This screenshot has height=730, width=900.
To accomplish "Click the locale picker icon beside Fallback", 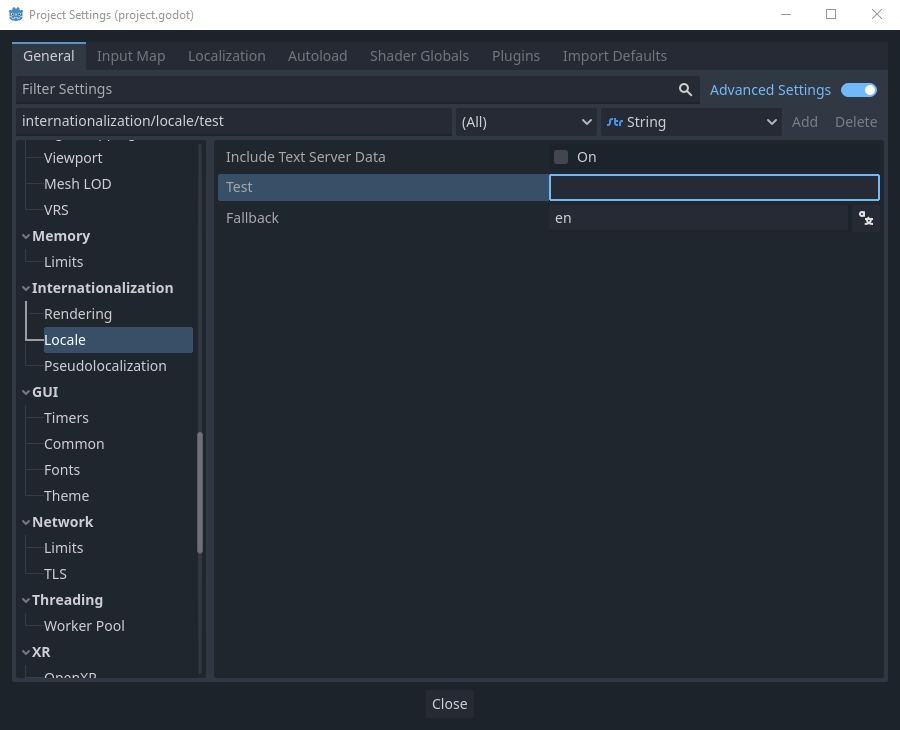I will [866, 218].
